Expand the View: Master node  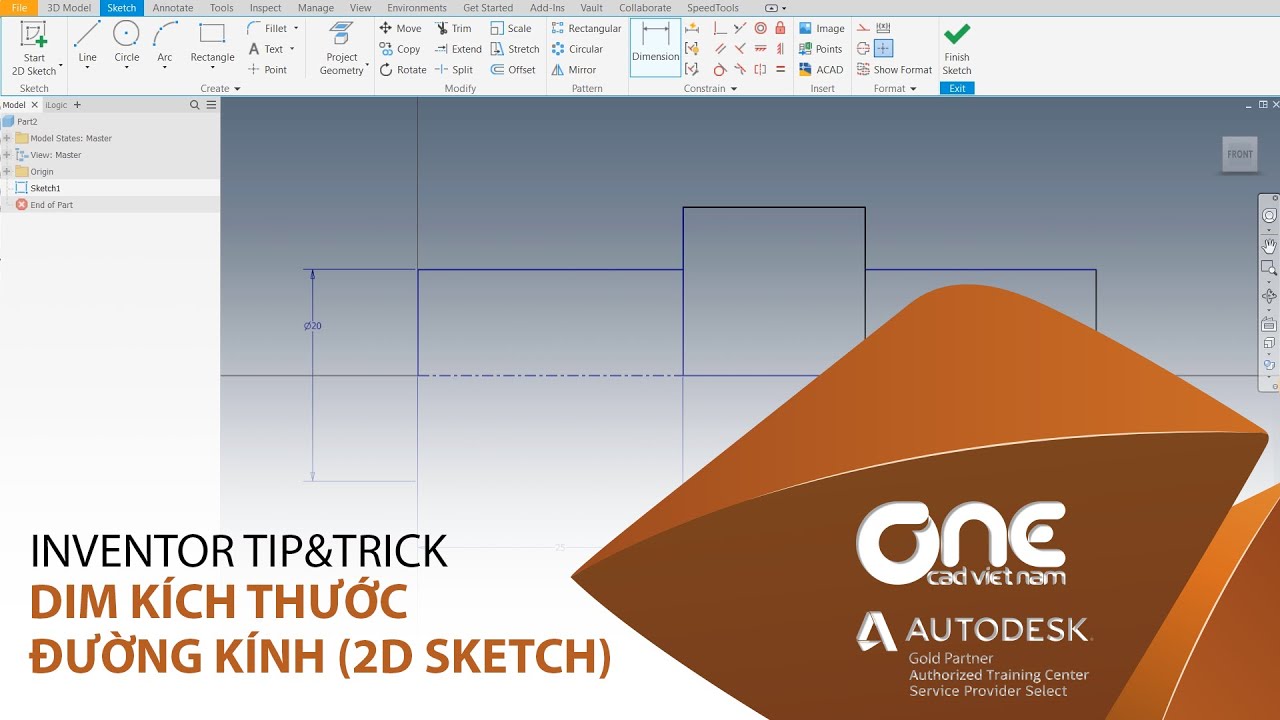(x=7, y=155)
